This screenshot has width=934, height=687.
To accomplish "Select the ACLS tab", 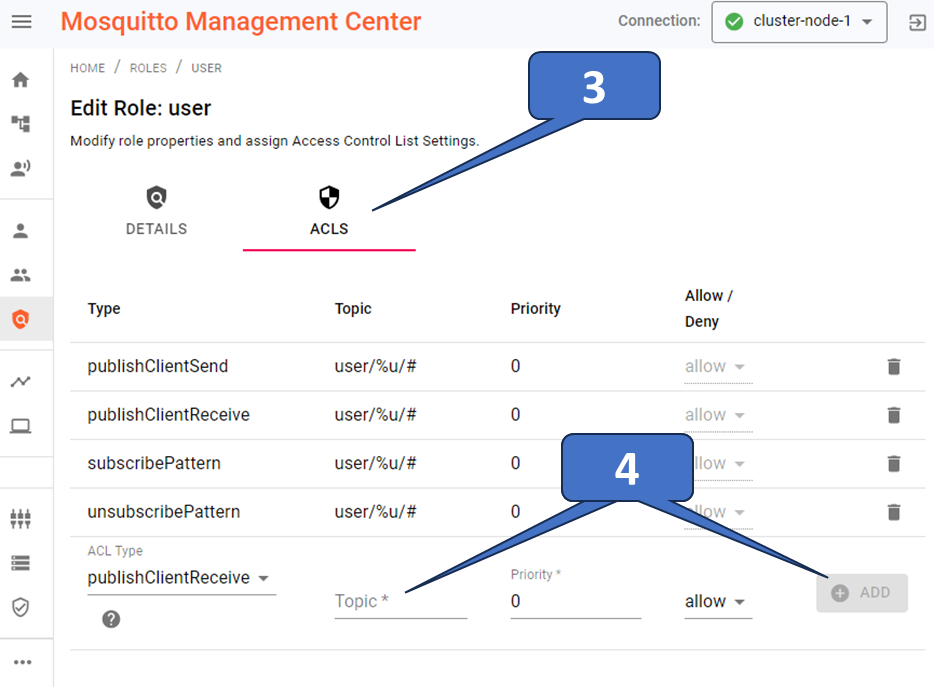I will (x=329, y=210).
